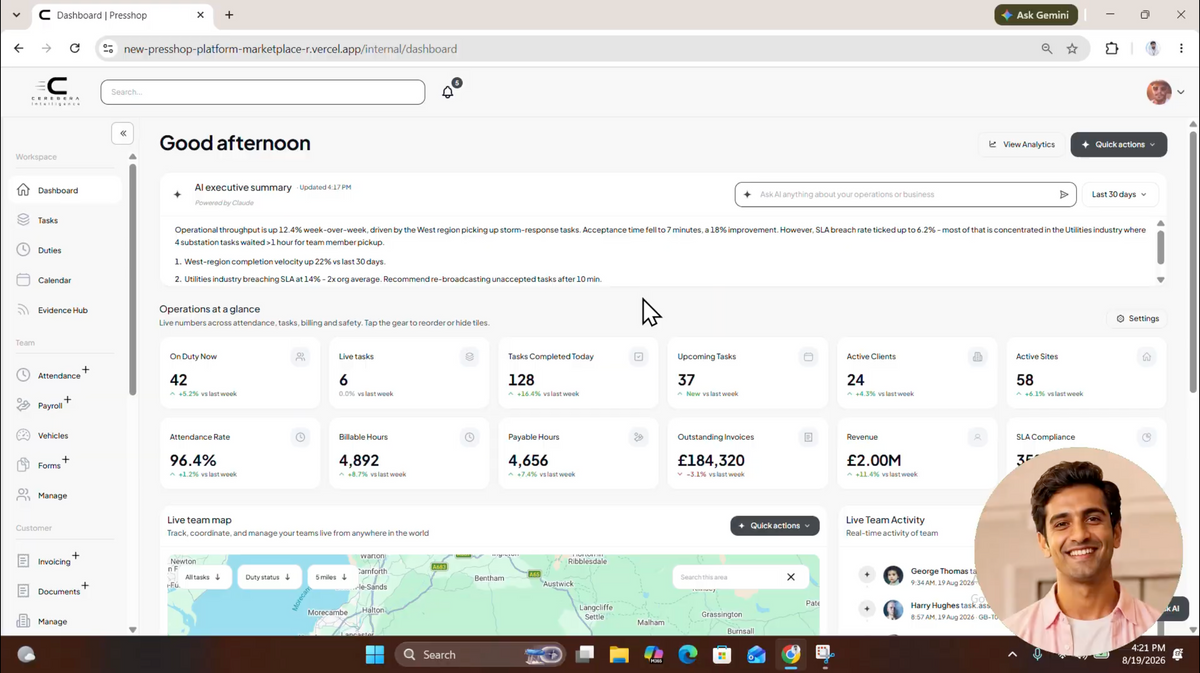Bookmark this page with the star icon
The image size is (1200, 673).
pyautogui.click(x=1072, y=48)
